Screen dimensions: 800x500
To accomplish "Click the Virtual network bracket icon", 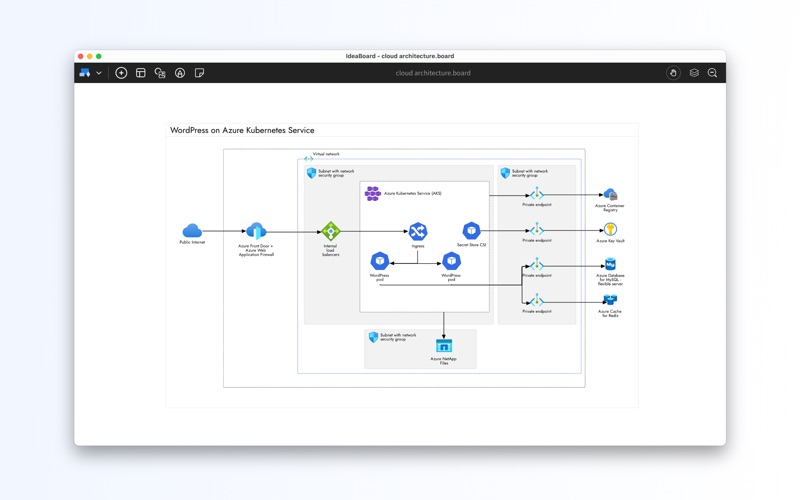I will (309, 159).
